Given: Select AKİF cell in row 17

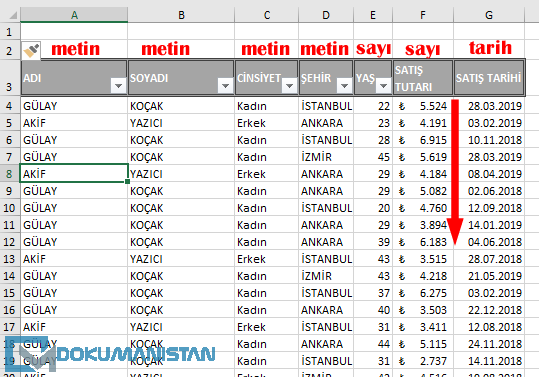Looking at the screenshot, I should (74, 326).
